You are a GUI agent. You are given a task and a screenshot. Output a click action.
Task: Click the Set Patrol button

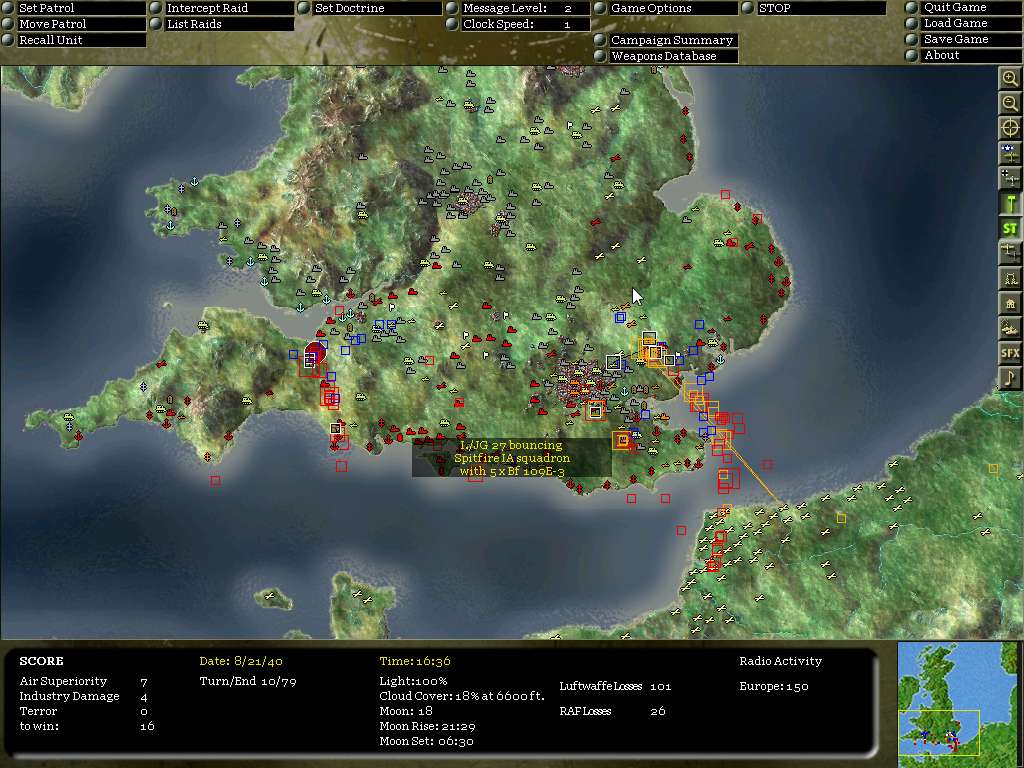pyautogui.click(x=82, y=8)
